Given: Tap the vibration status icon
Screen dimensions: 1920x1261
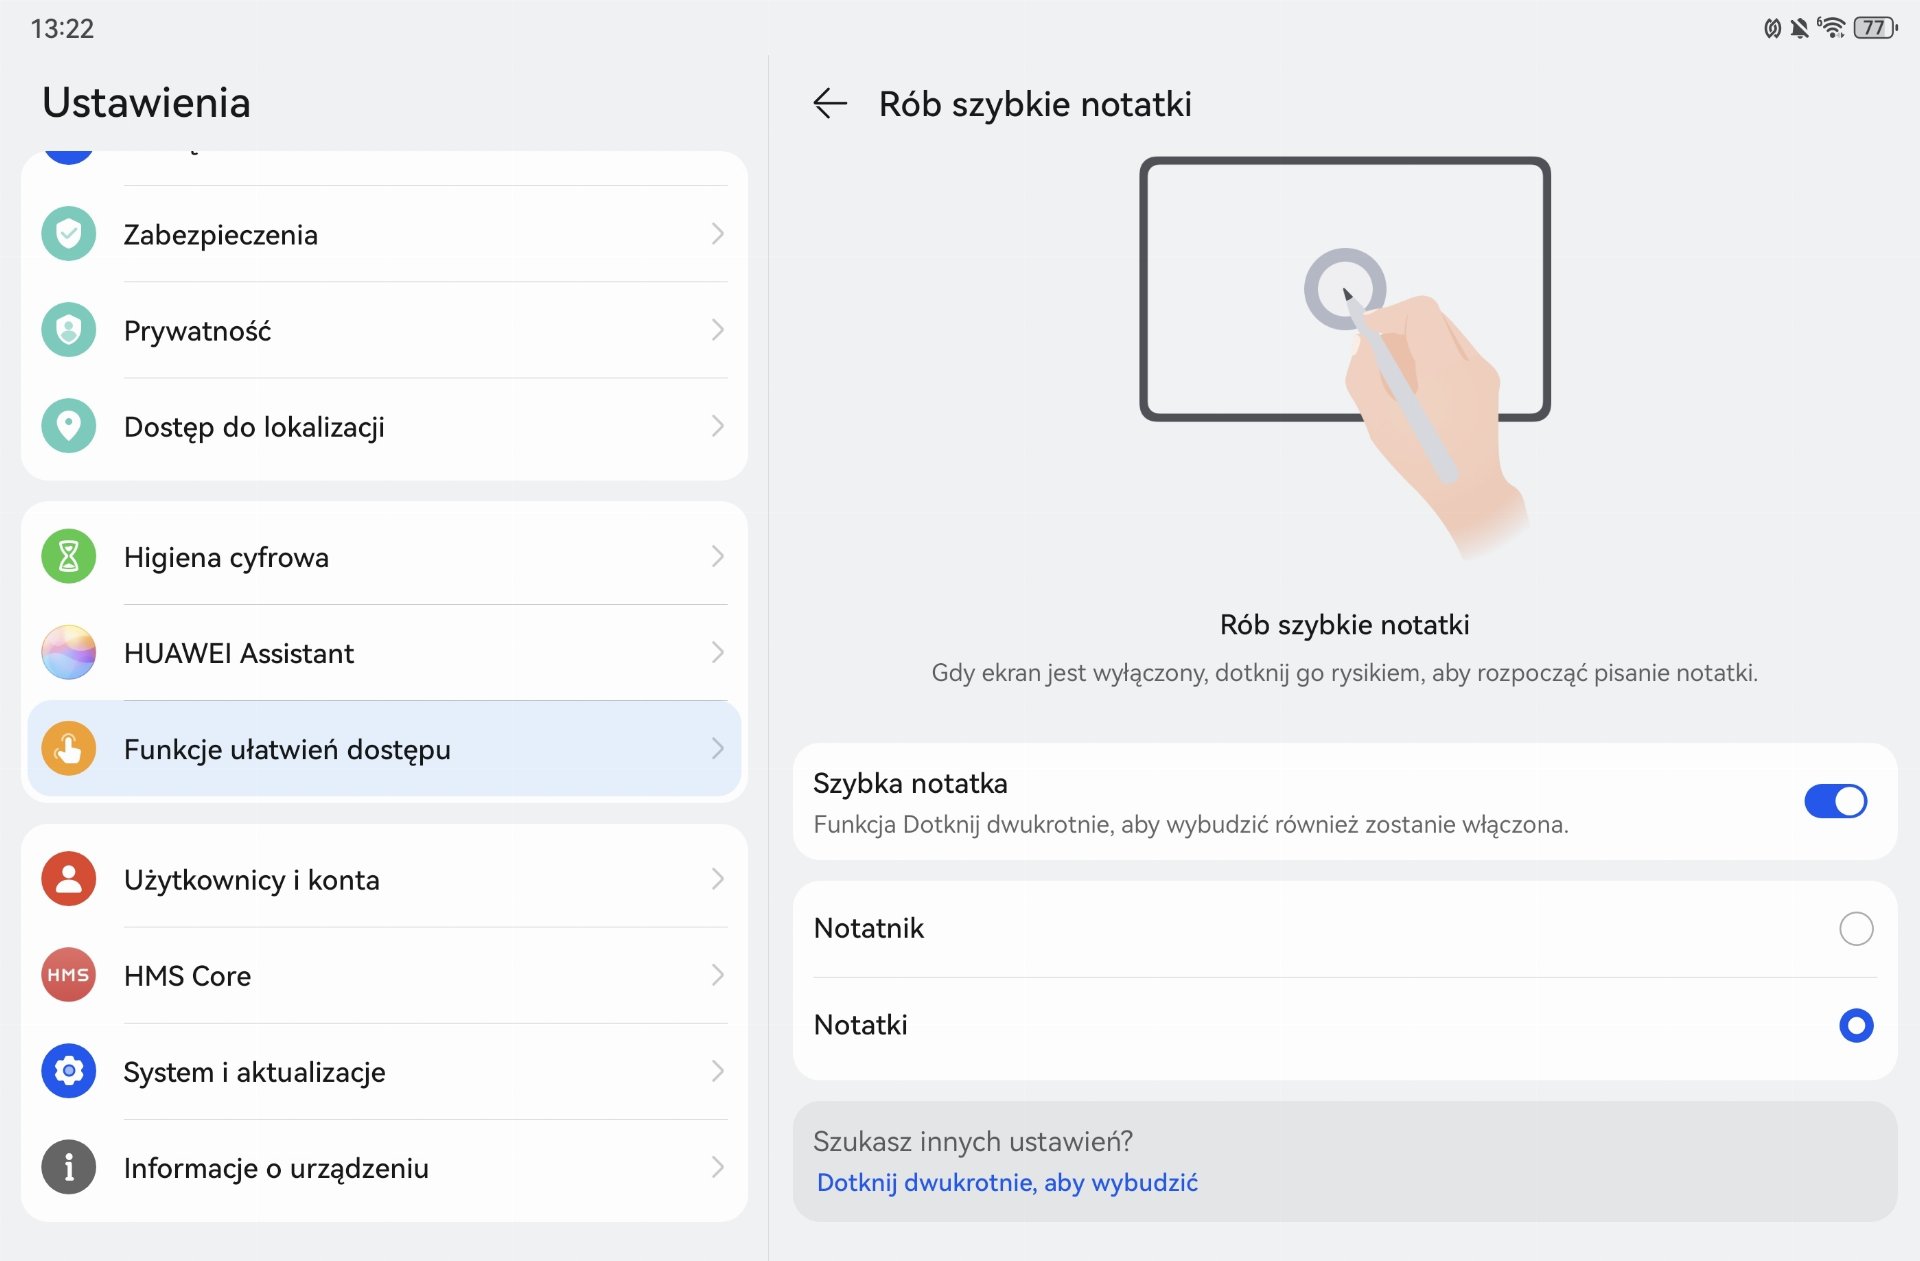Looking at the screenshot, I should tap(1772, 28).
